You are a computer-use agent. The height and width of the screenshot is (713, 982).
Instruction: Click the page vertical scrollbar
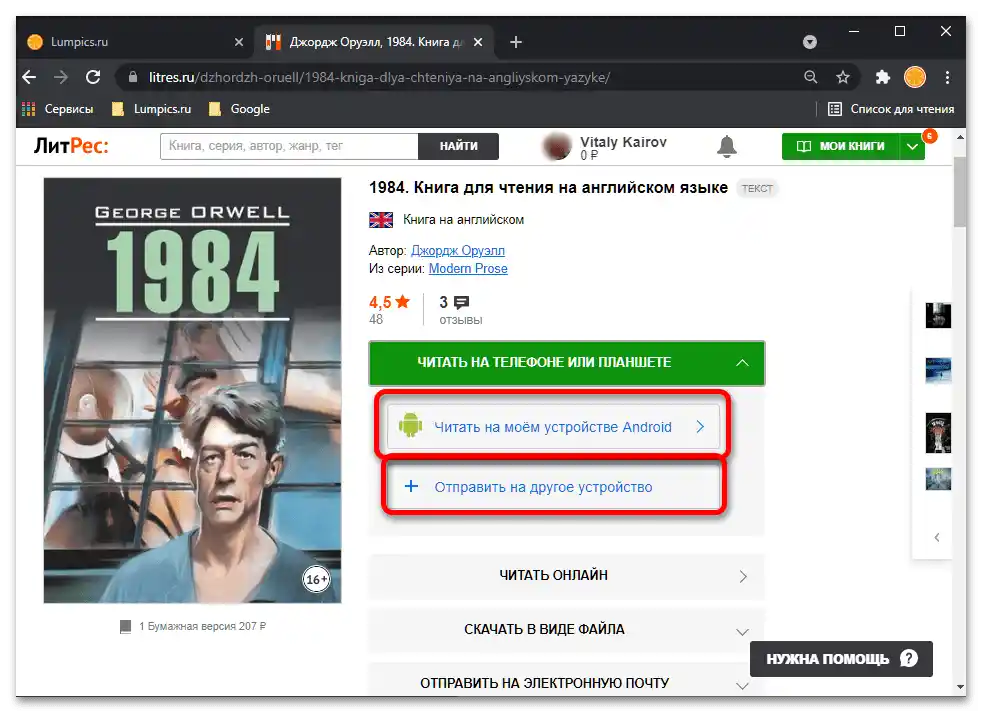click(959, 191)
